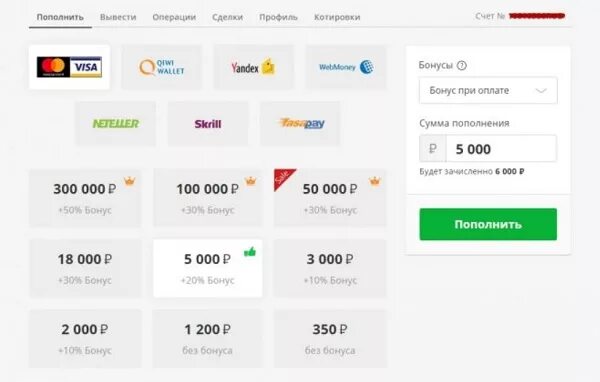600x382 pixels.
Task: Select Yandex money payment method
Action: 254,67
